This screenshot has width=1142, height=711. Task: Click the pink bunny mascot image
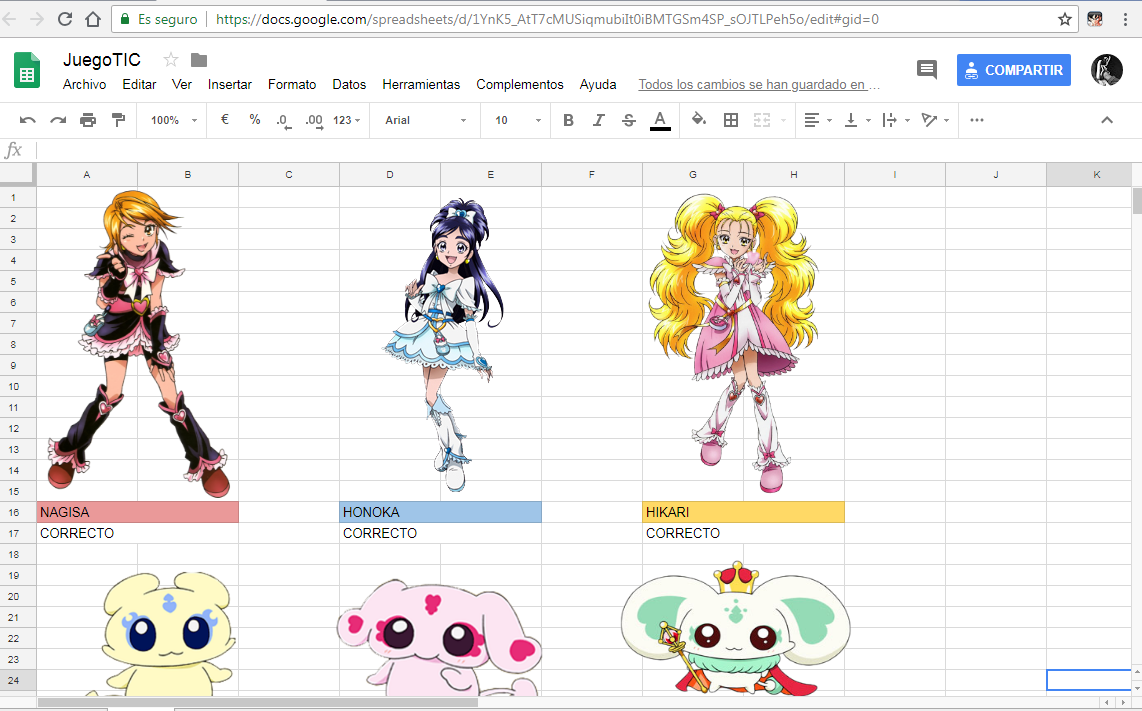tap(440, 636)
